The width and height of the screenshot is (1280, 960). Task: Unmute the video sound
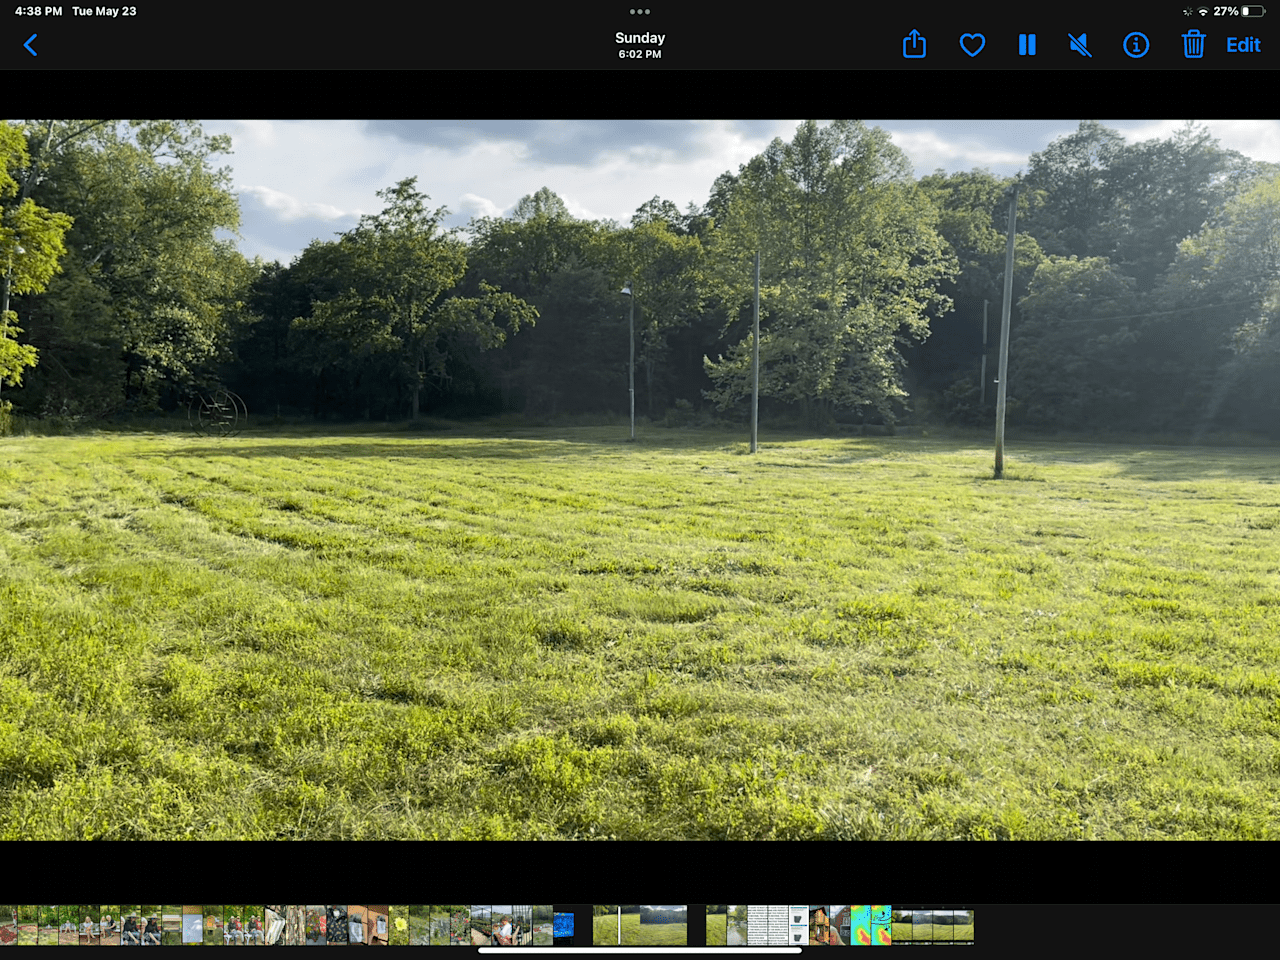[x=1080, y=45]
